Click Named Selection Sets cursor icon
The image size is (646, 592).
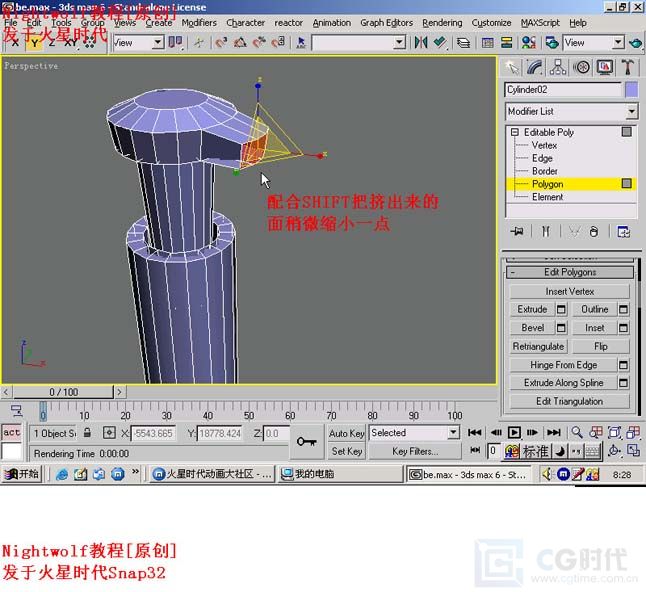point(301,42)
